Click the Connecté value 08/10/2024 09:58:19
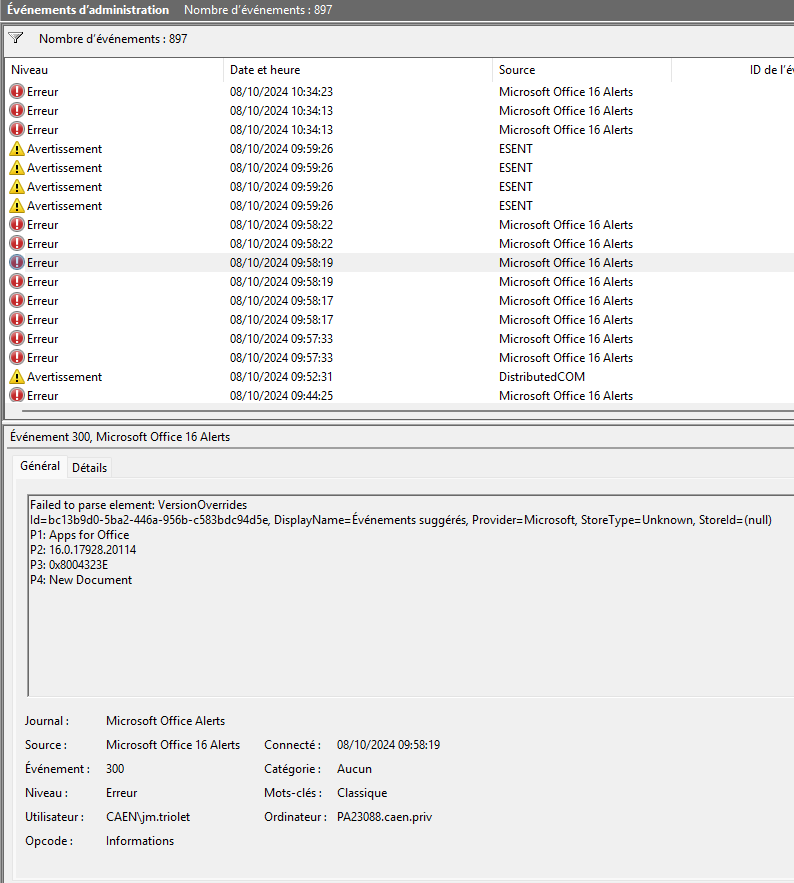Image resolution: width=794 pixels, height=883 pixels. point(389,745)
